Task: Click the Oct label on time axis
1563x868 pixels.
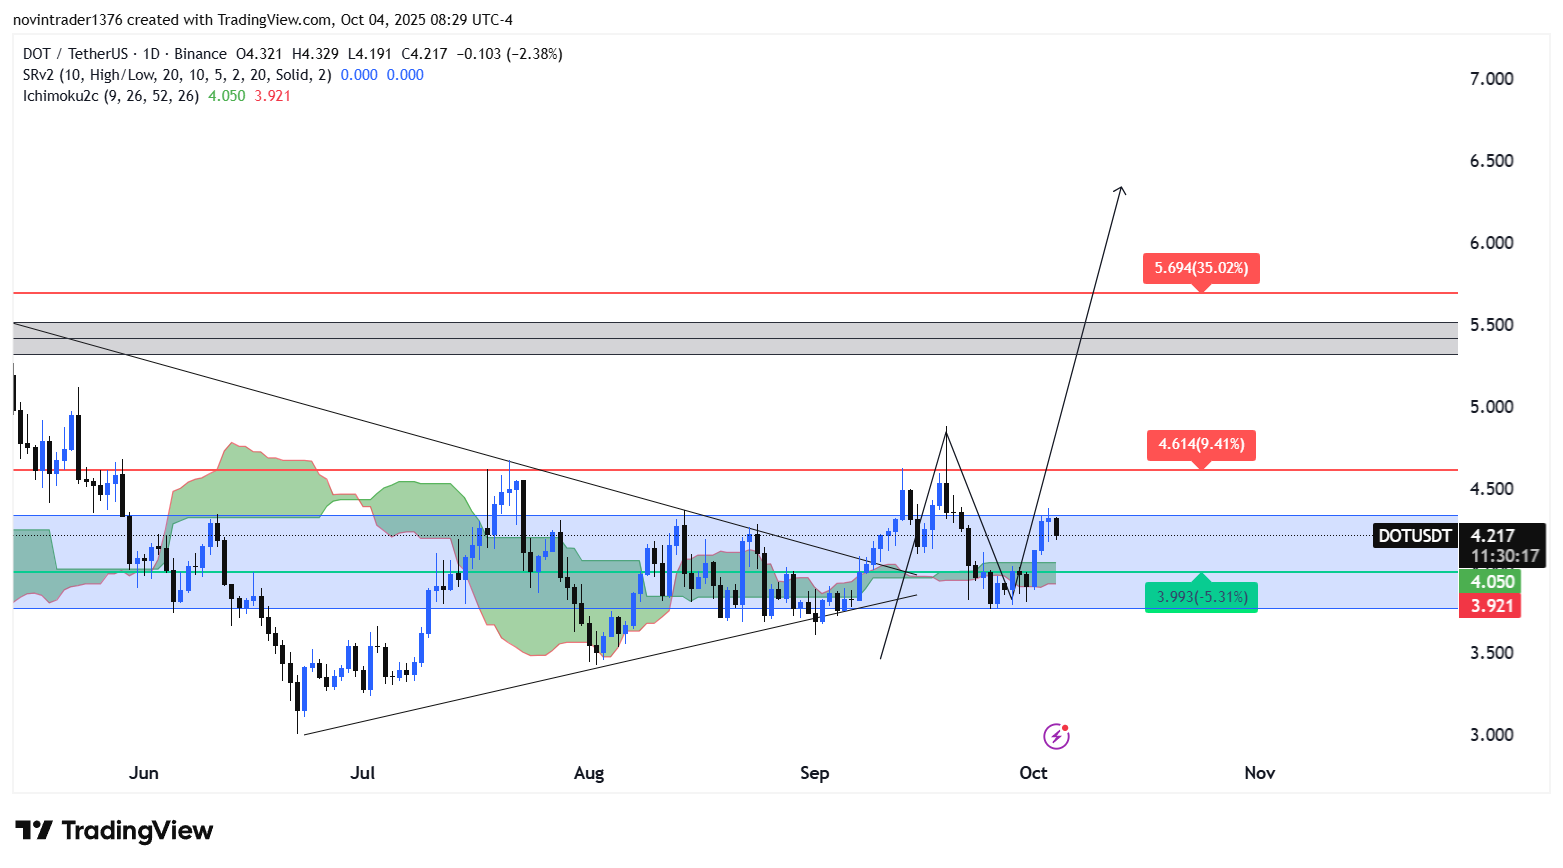Action: coord(1033,773)
